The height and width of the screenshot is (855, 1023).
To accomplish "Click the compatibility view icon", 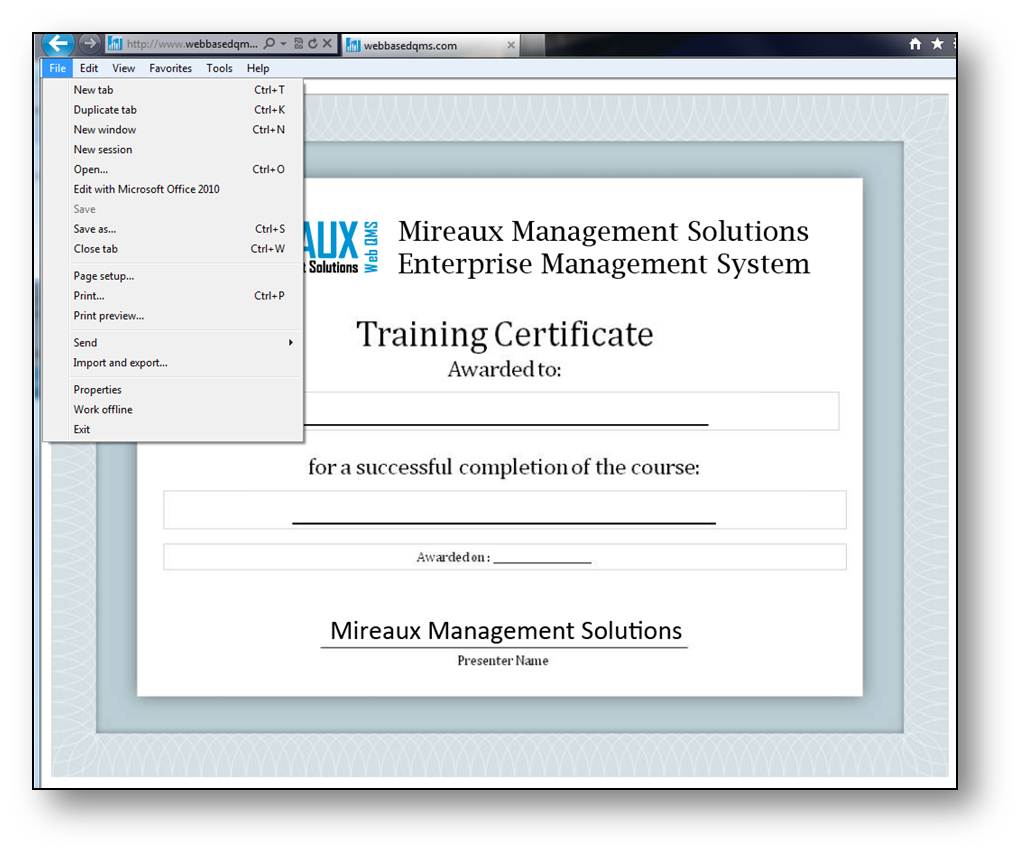I will (x=298, y=44).
